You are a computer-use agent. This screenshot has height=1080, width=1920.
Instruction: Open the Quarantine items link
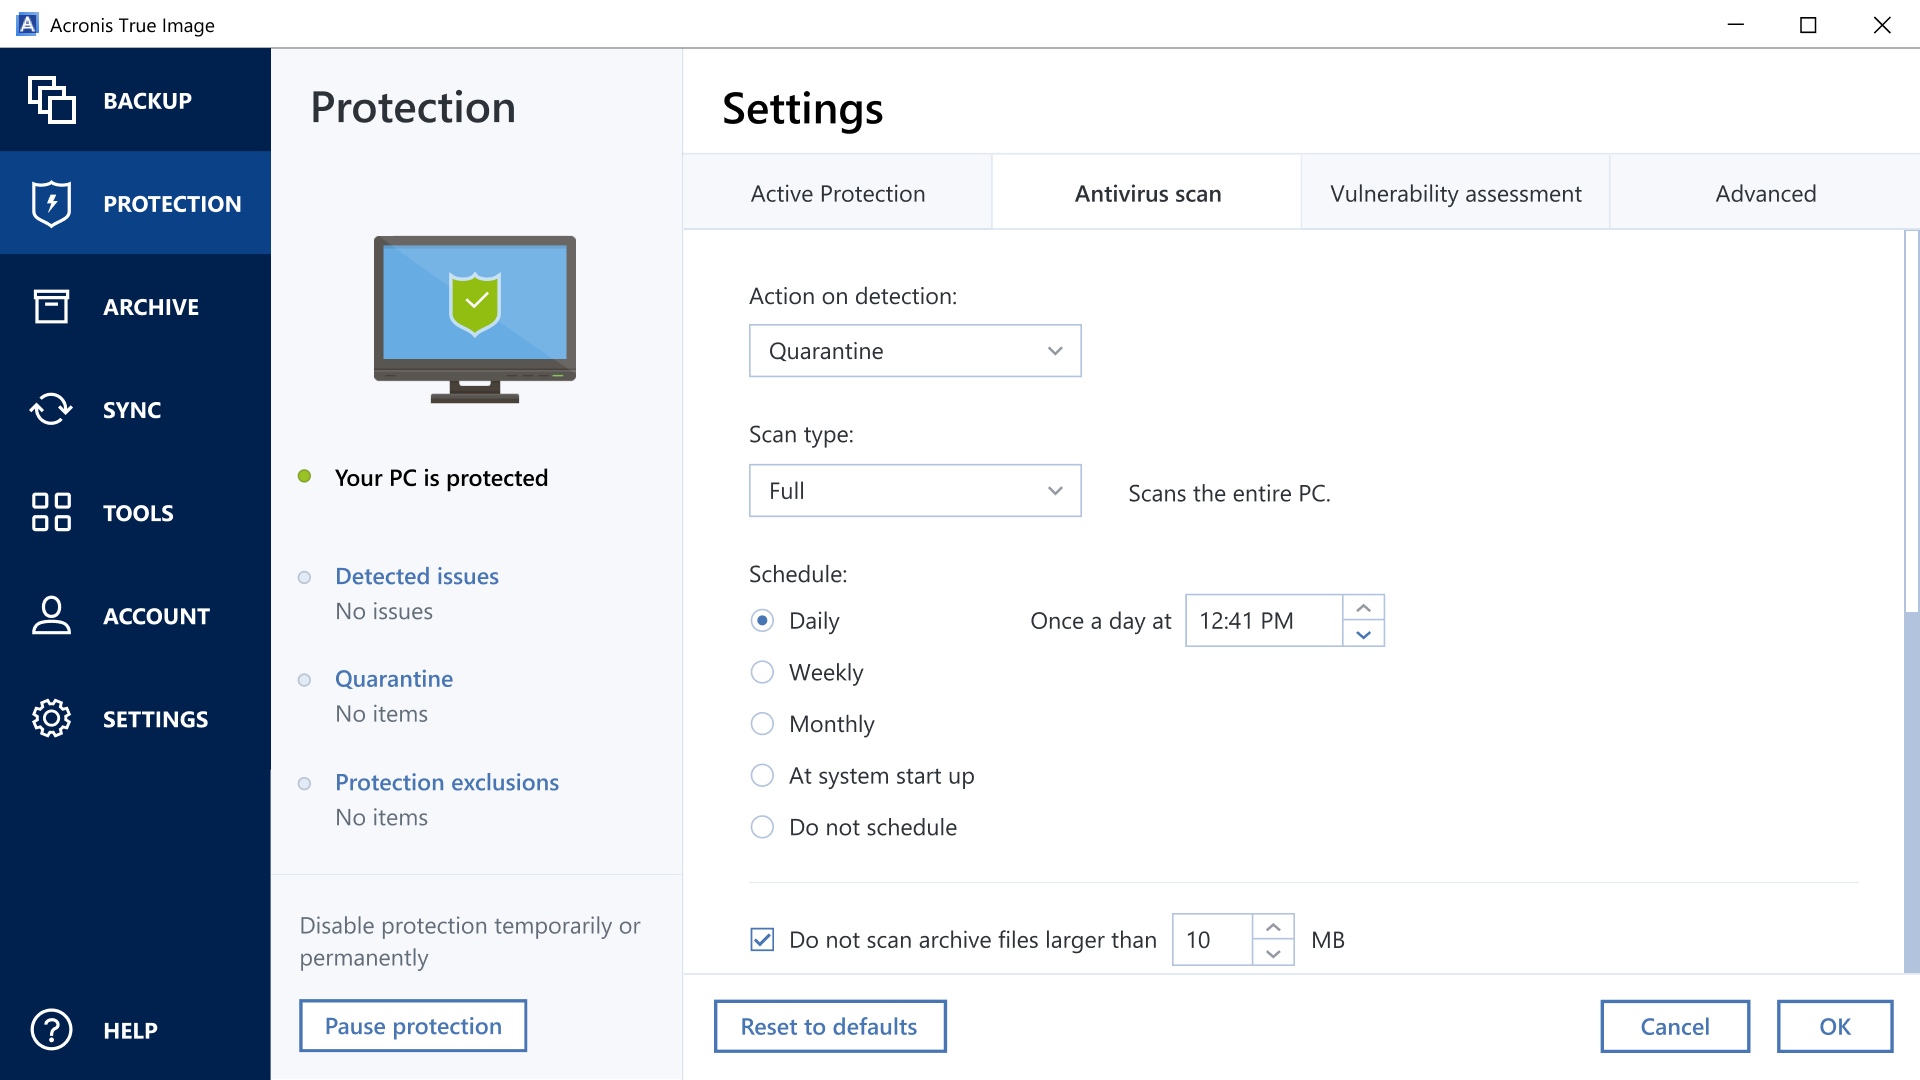pyautogui.click(x=393, y=678)
